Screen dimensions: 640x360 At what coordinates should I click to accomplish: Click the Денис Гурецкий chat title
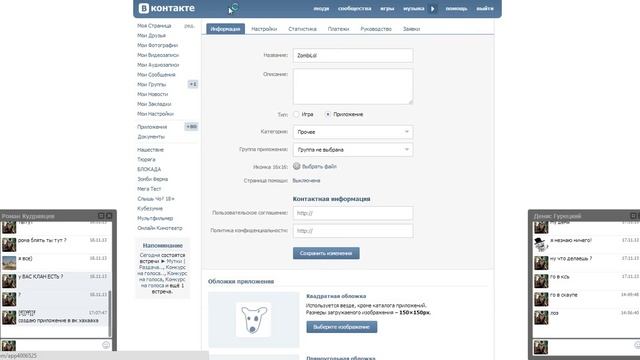pyautogui.click(x=557, y=216)
